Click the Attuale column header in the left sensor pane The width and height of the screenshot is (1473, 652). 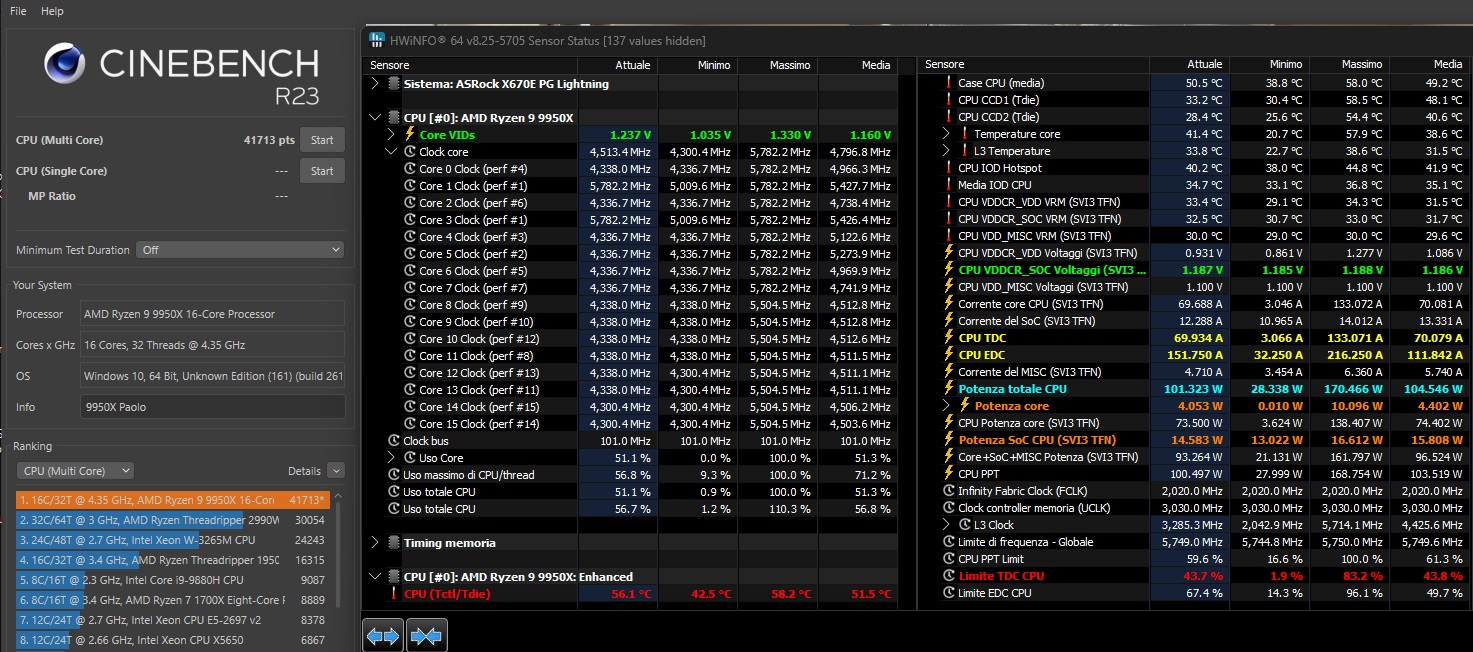616,65
